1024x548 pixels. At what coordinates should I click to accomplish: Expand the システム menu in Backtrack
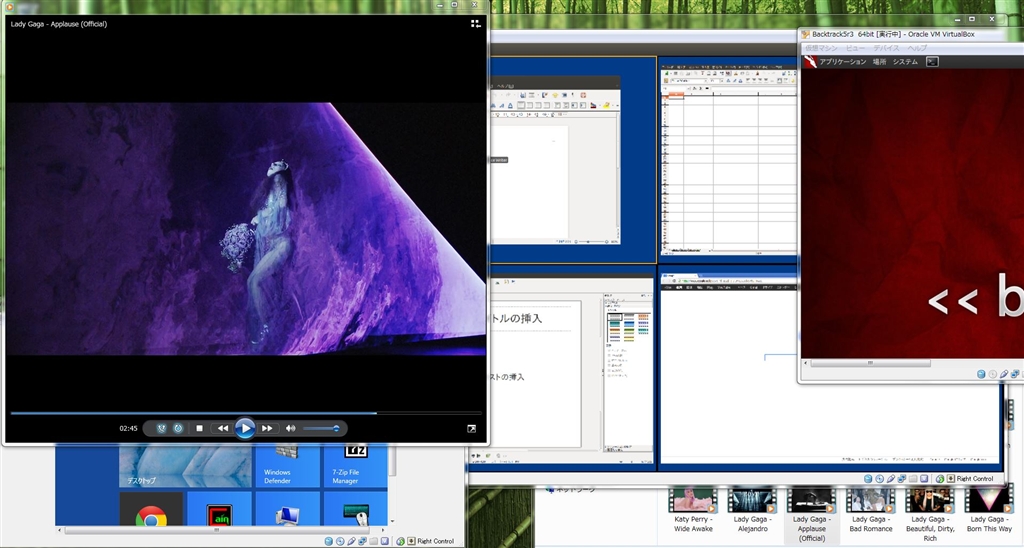(x=905, y=61)
